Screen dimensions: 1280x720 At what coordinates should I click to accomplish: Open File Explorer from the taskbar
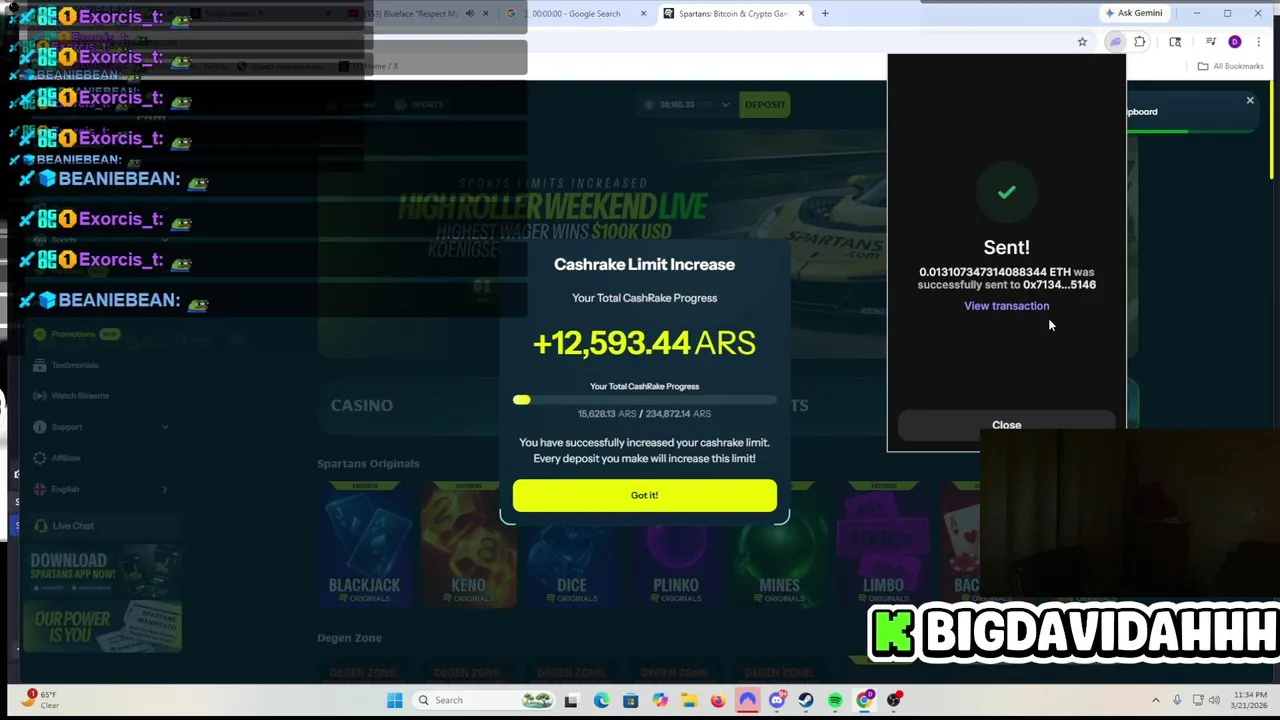click(689, 700)
